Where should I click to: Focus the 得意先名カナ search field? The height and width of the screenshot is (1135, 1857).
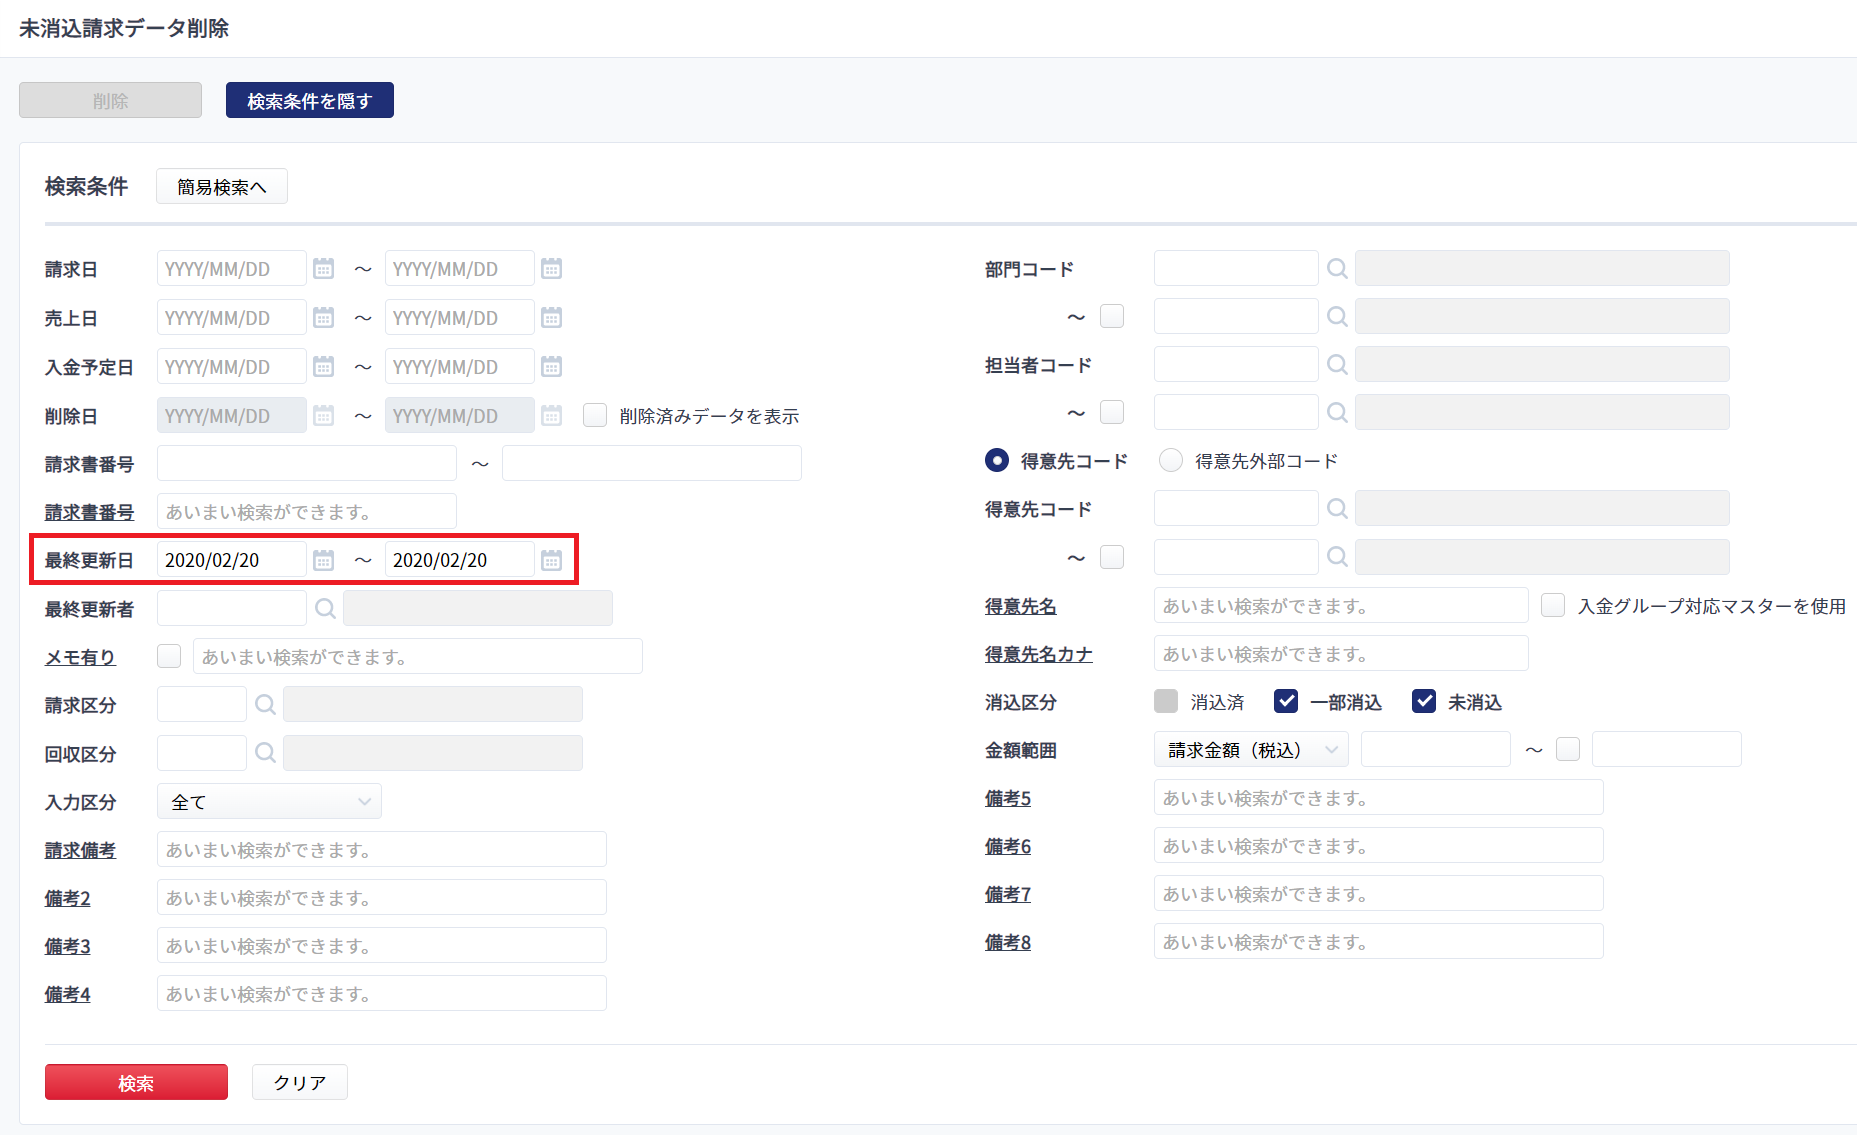[x=1341, y=653]
